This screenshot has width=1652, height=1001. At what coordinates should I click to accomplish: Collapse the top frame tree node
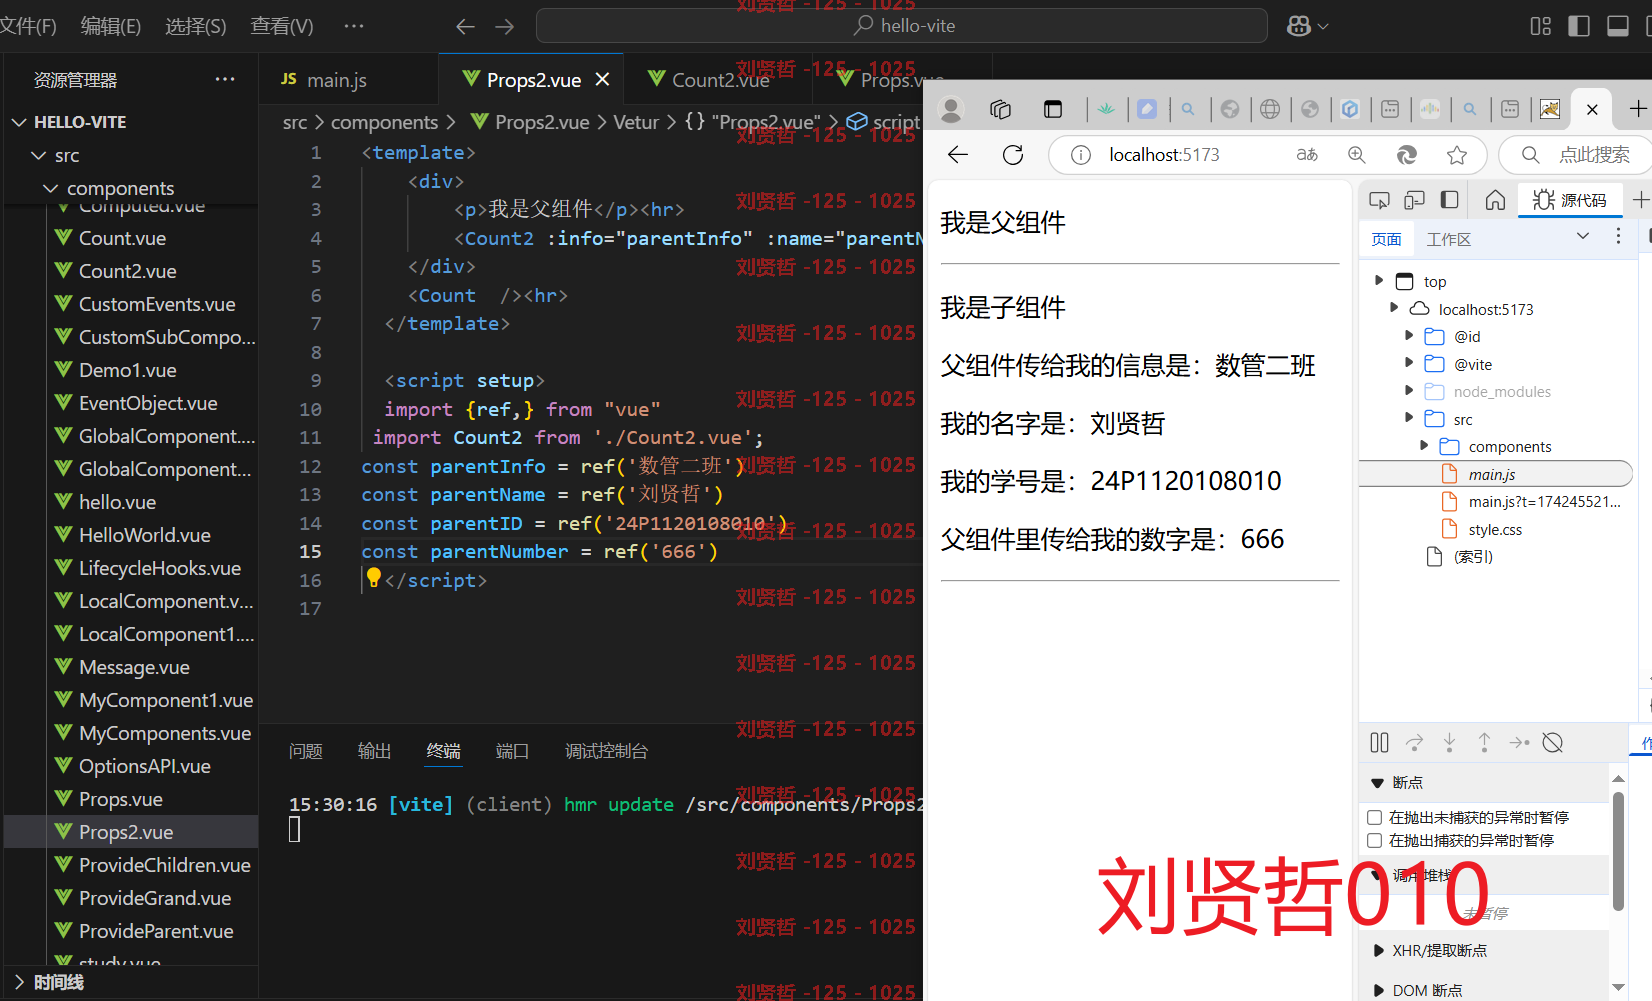tap(1379, 281)
